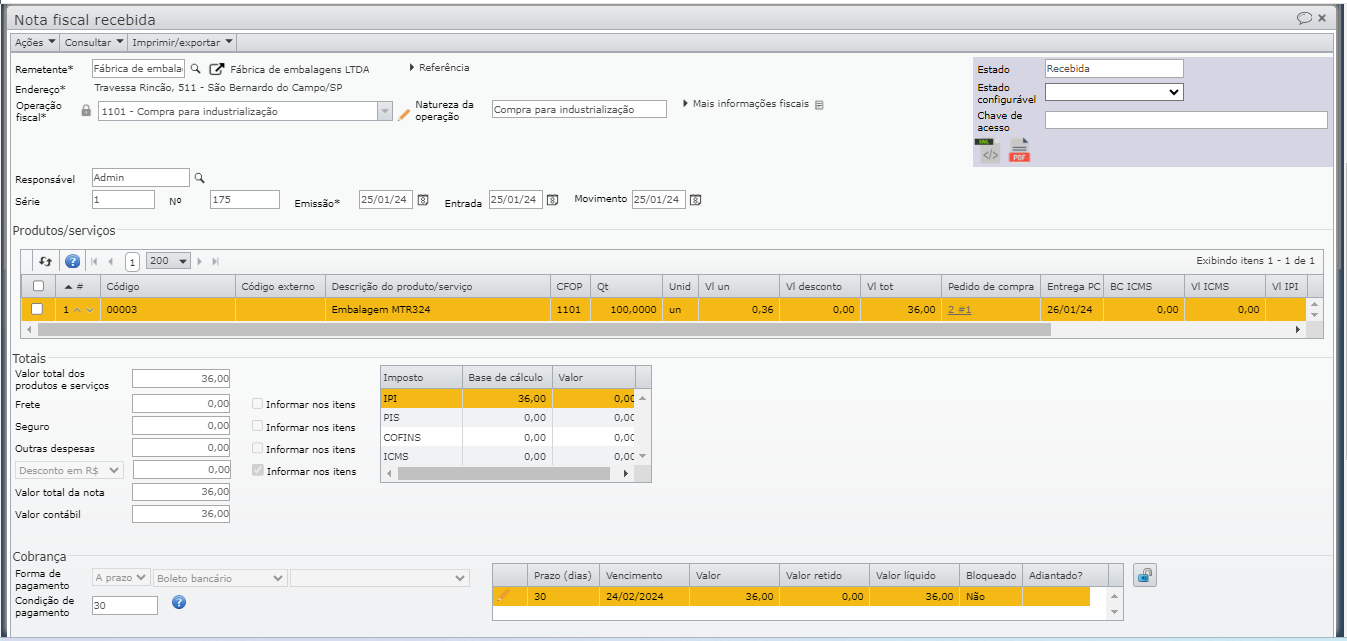Open calendar picker for Emissão date

pyautogui.click(x=422, y=200)
